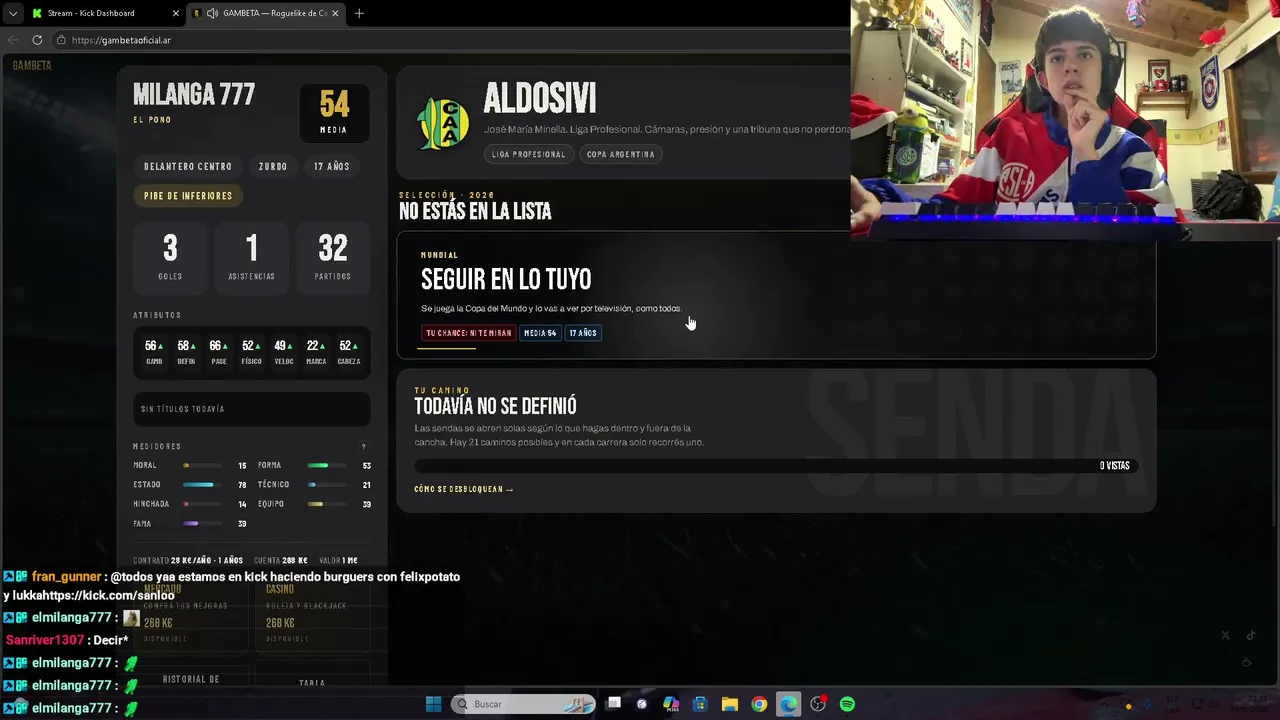
Task: Click the avatar emote in elmilanga777's chat message
Action: click(x=131, y=618)
